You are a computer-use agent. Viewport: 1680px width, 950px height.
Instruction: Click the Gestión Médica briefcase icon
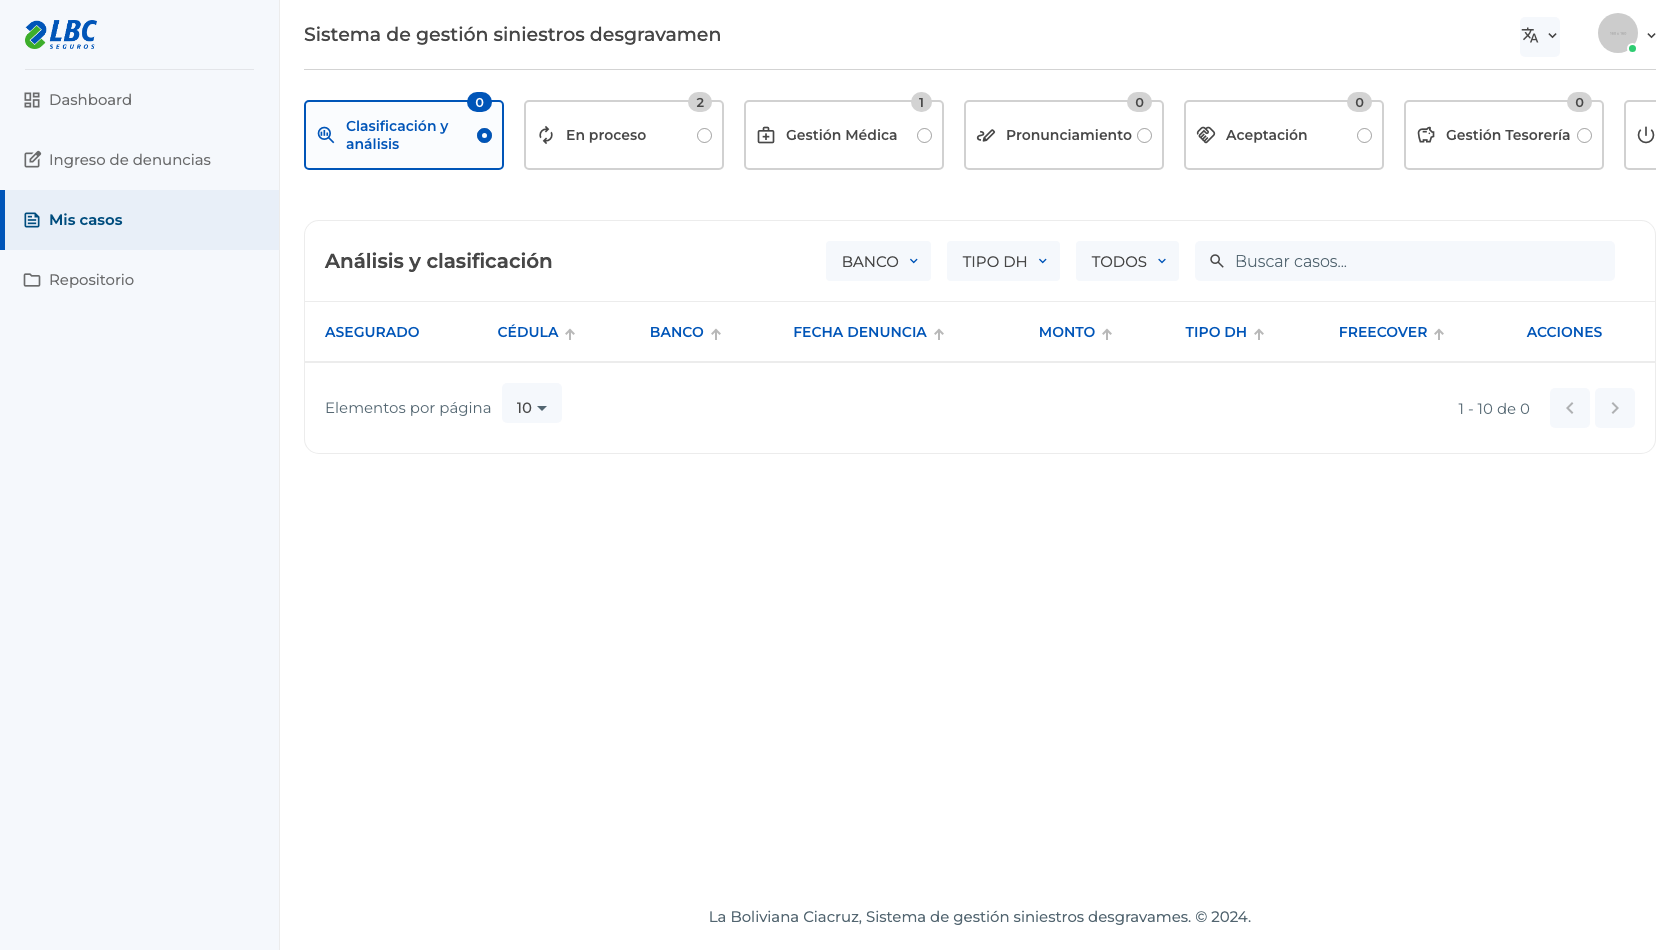coord(766,135)
